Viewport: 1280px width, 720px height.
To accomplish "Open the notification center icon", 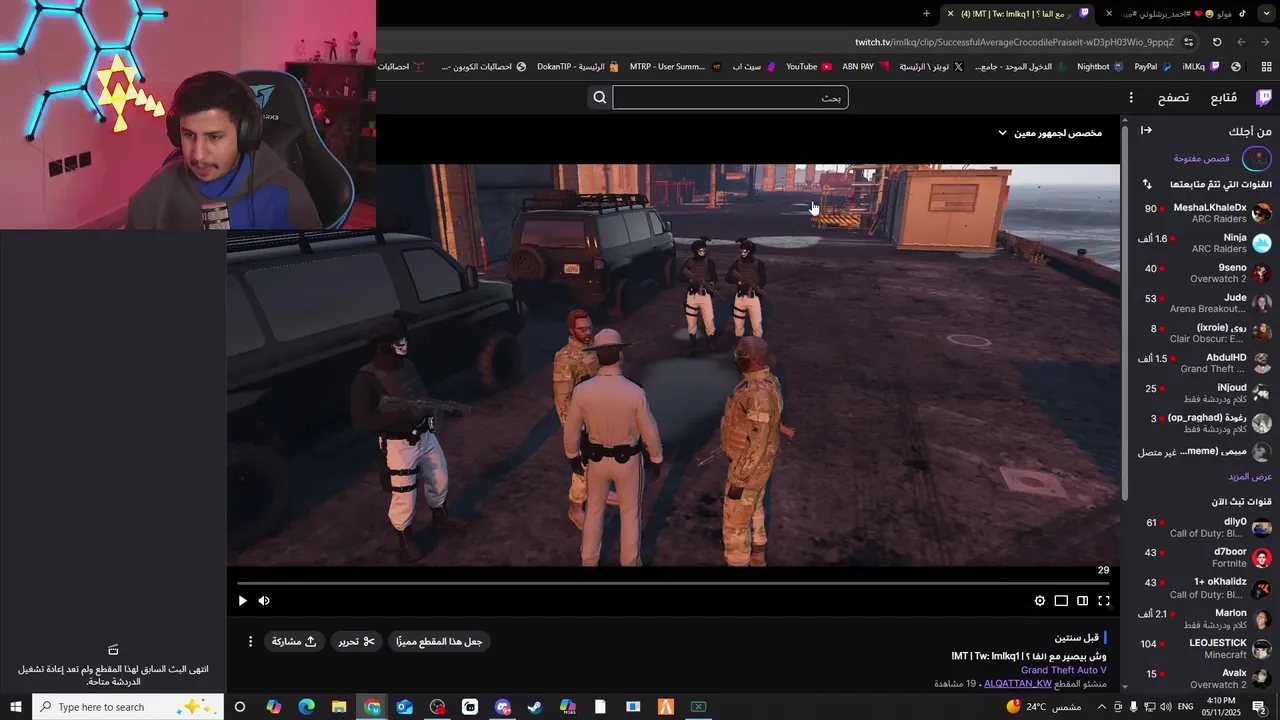I will point(1260,707).
